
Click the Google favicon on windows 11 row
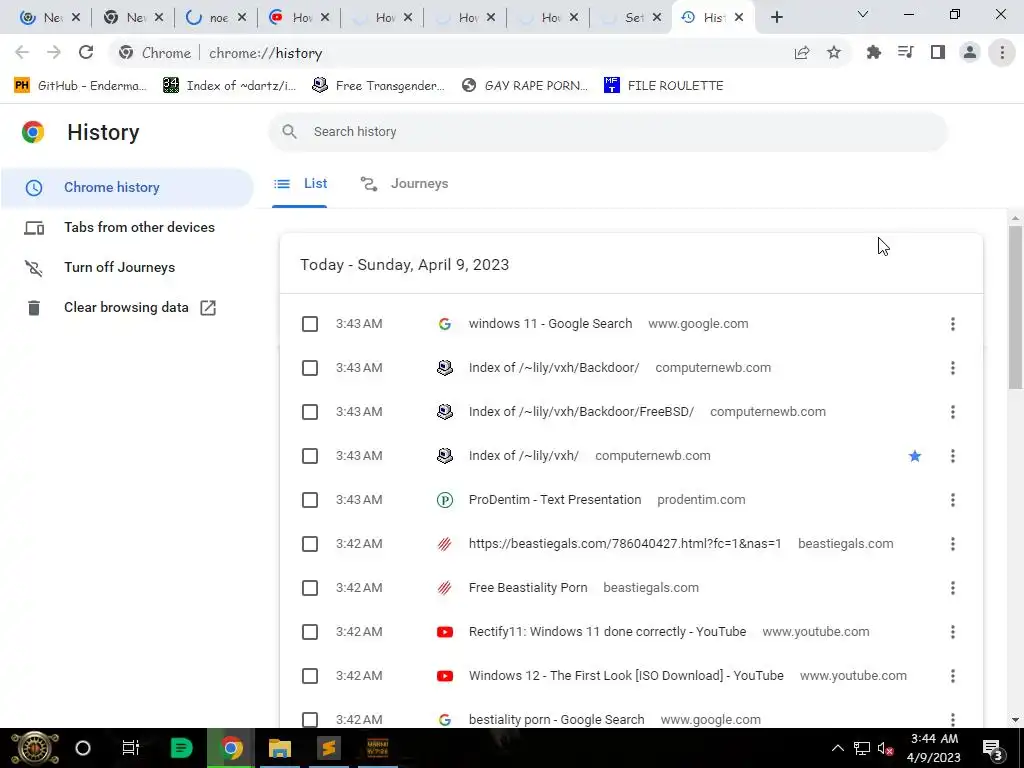click(445, 324)
